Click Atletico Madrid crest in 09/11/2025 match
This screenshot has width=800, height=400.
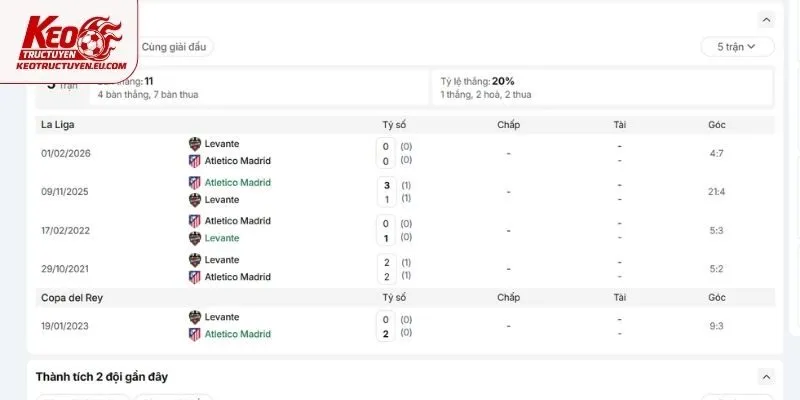coord(194,183)
